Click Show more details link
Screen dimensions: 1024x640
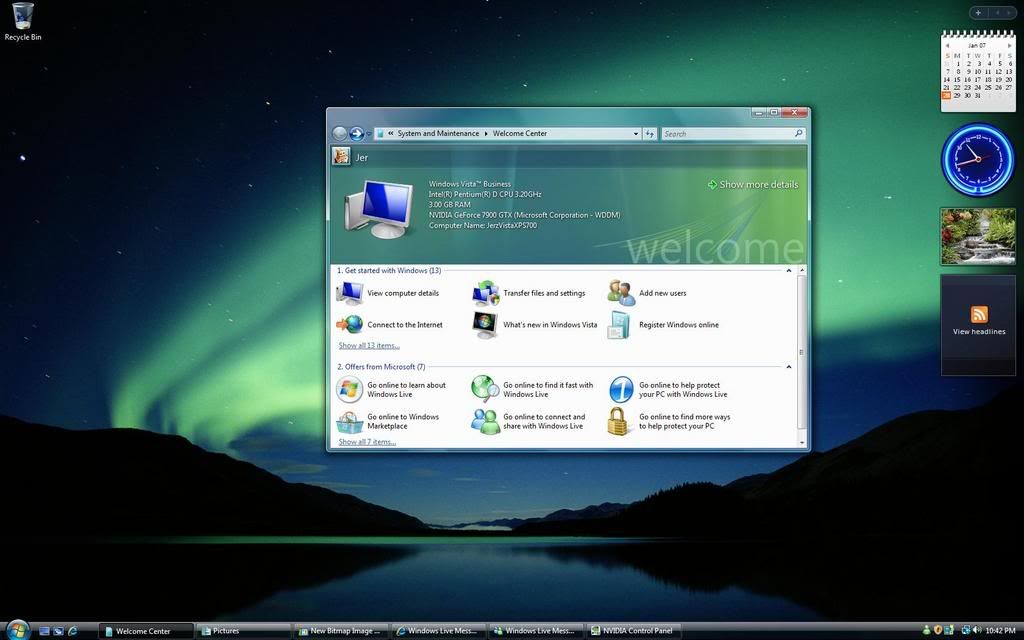pos(753,185)
